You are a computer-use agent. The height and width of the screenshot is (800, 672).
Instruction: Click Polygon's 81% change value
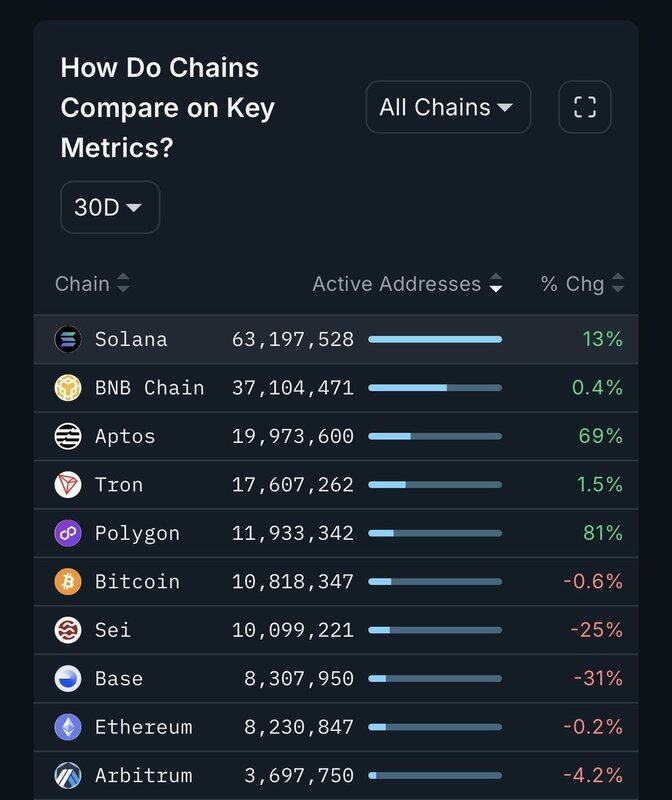click(x=602, y=533)
